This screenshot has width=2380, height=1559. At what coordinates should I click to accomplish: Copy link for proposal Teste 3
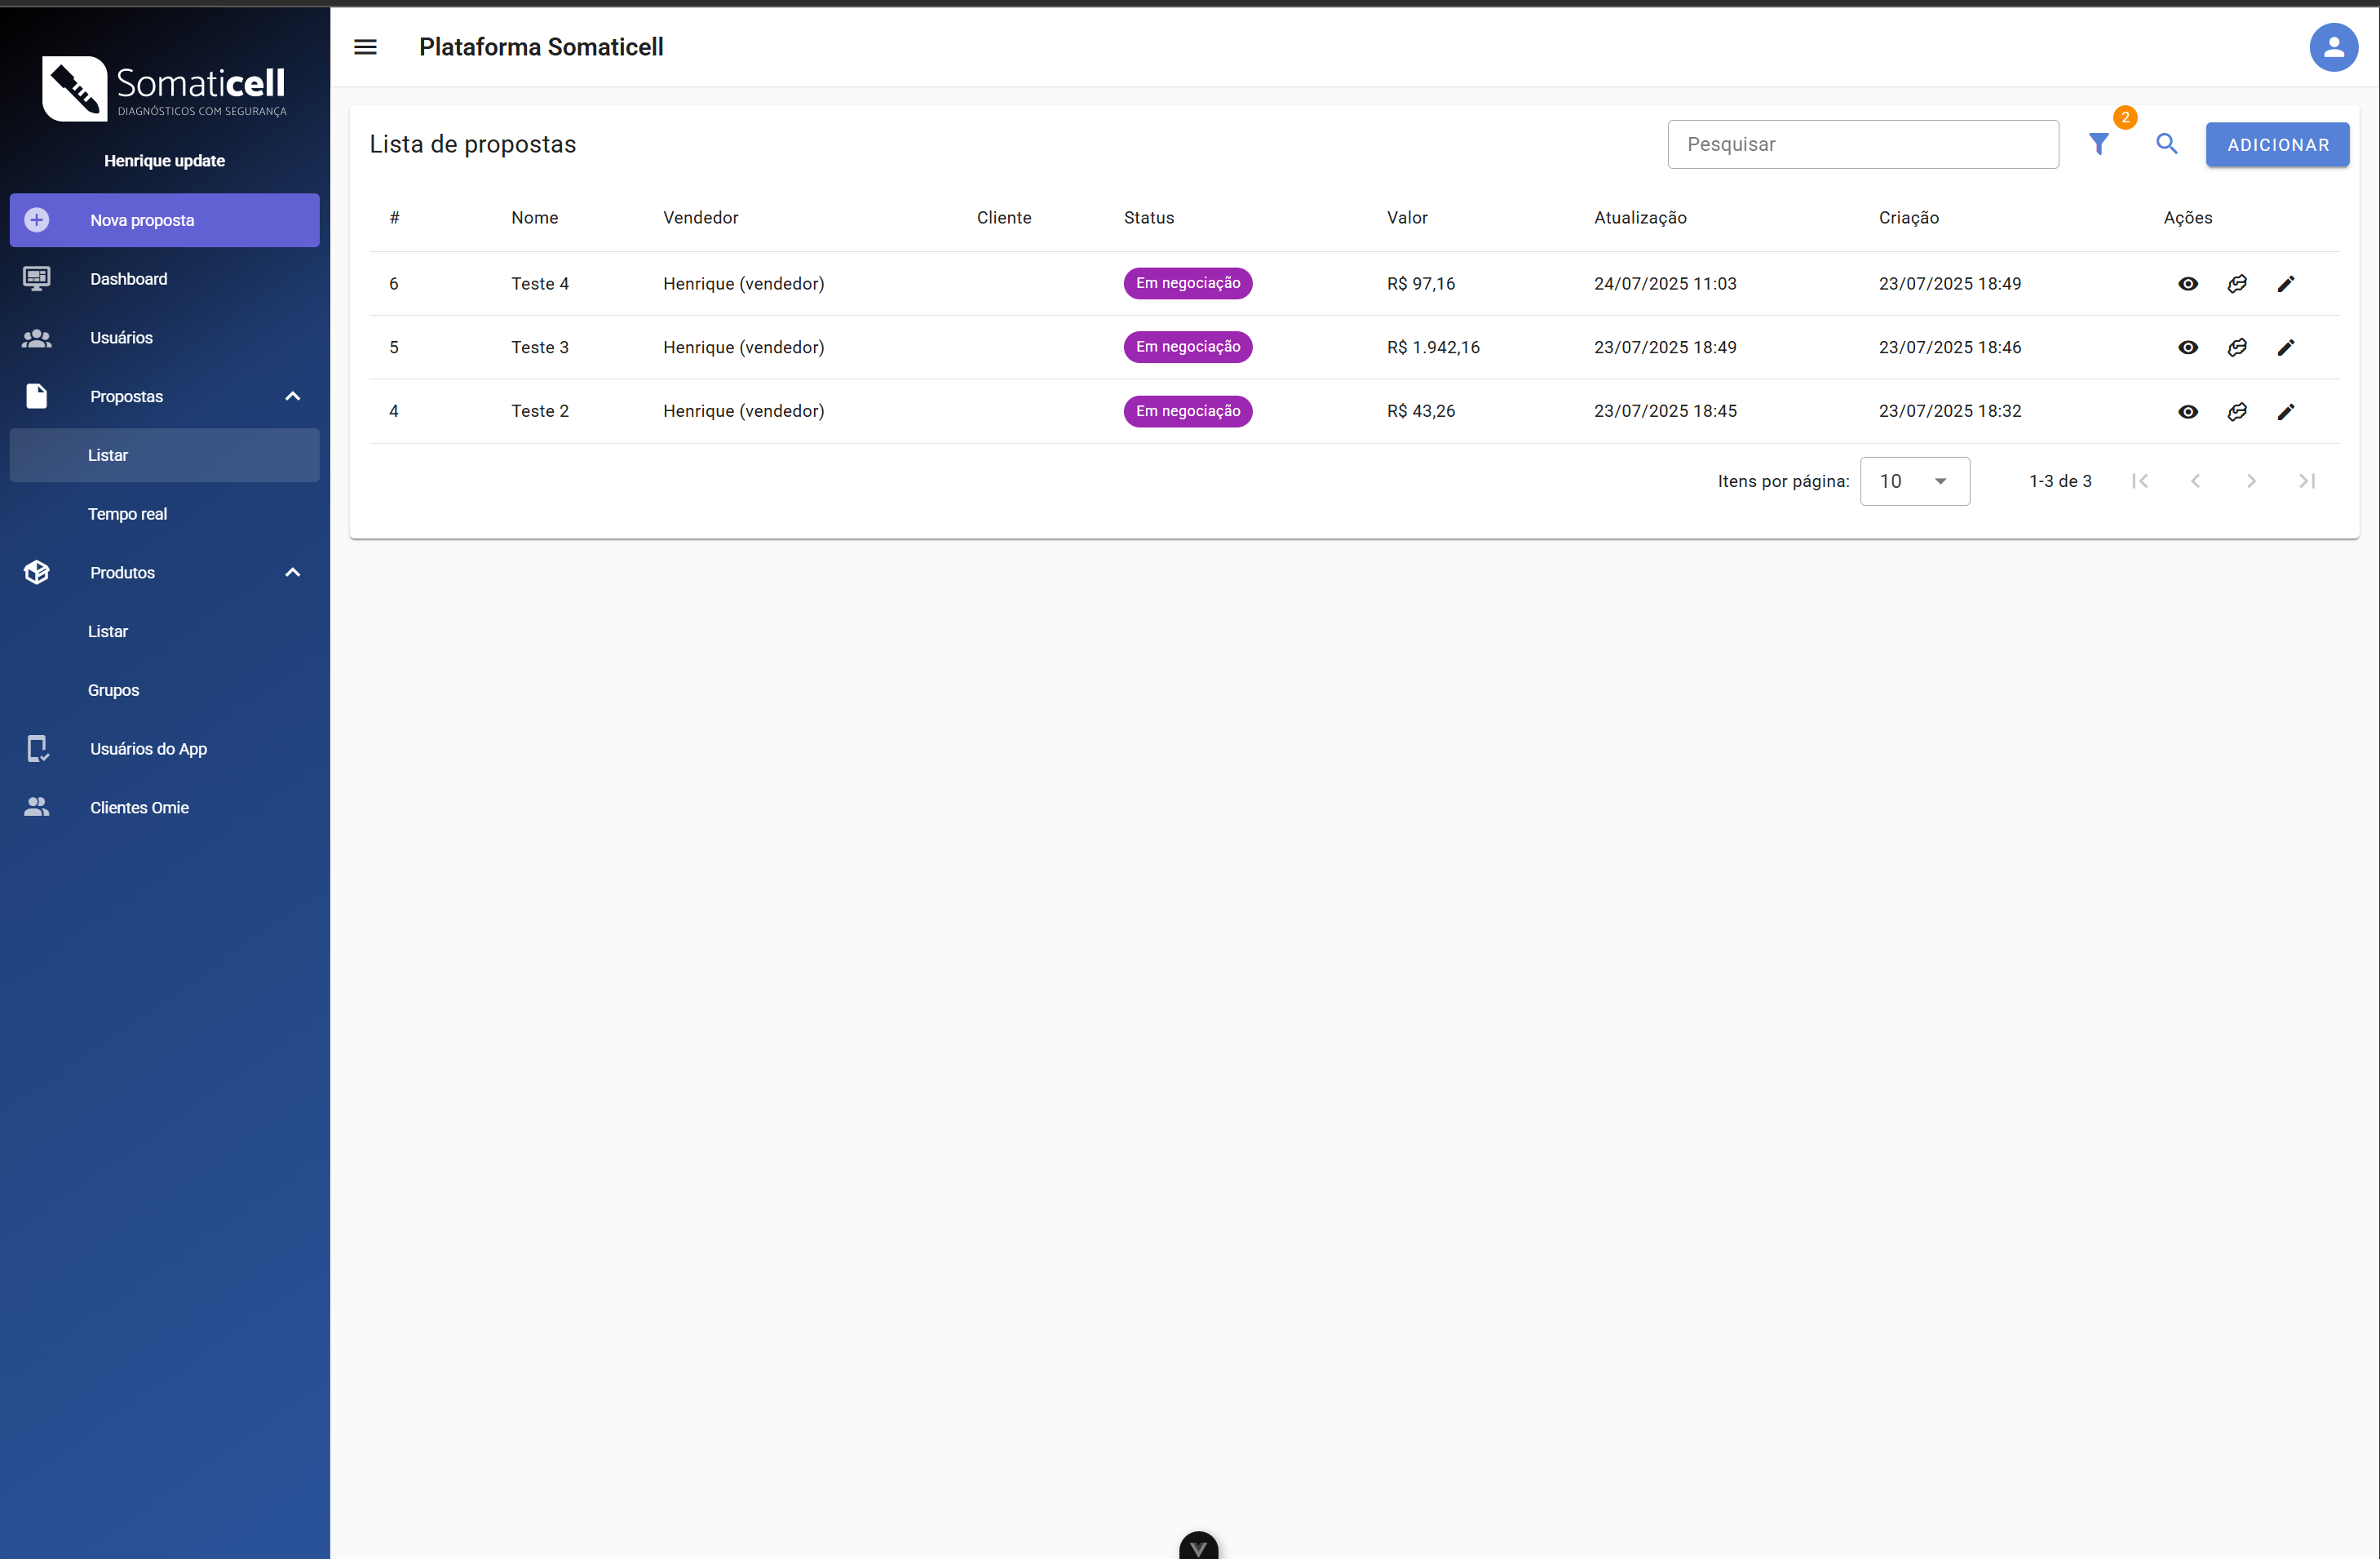coord(2236,348)
